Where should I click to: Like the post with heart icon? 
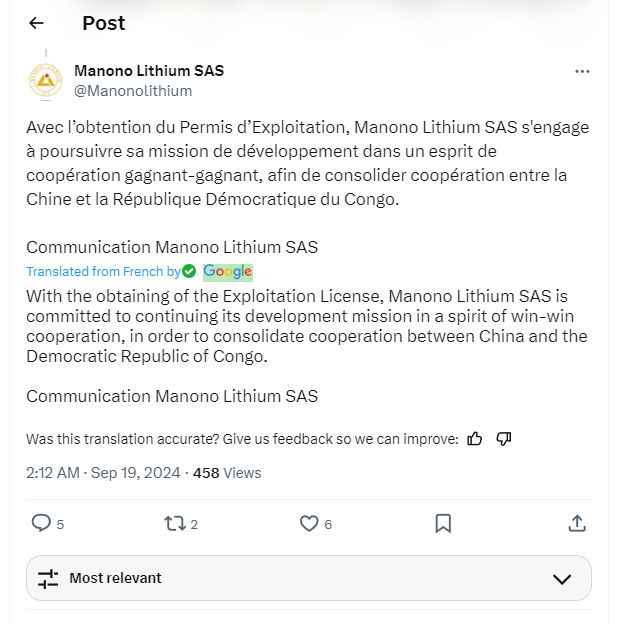pyautogui.click(x=309, y=523)
